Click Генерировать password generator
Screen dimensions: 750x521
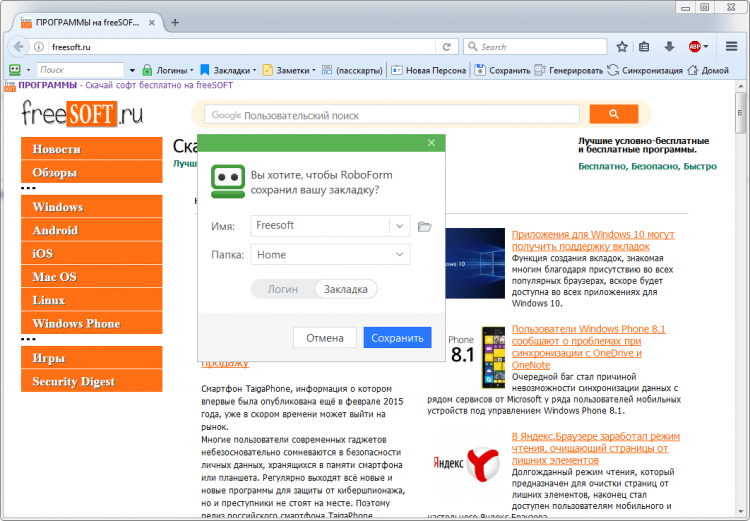click(569, 70)
